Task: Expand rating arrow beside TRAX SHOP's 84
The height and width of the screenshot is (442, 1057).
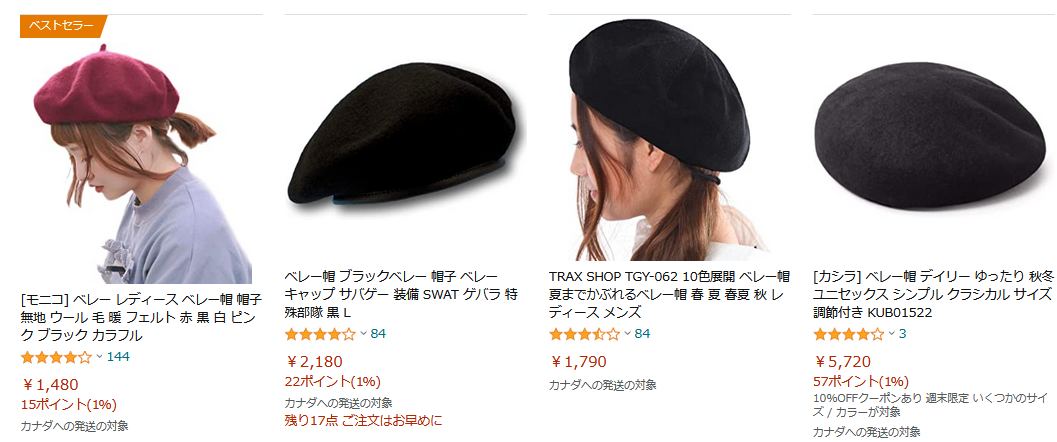Action: point(628,334)
